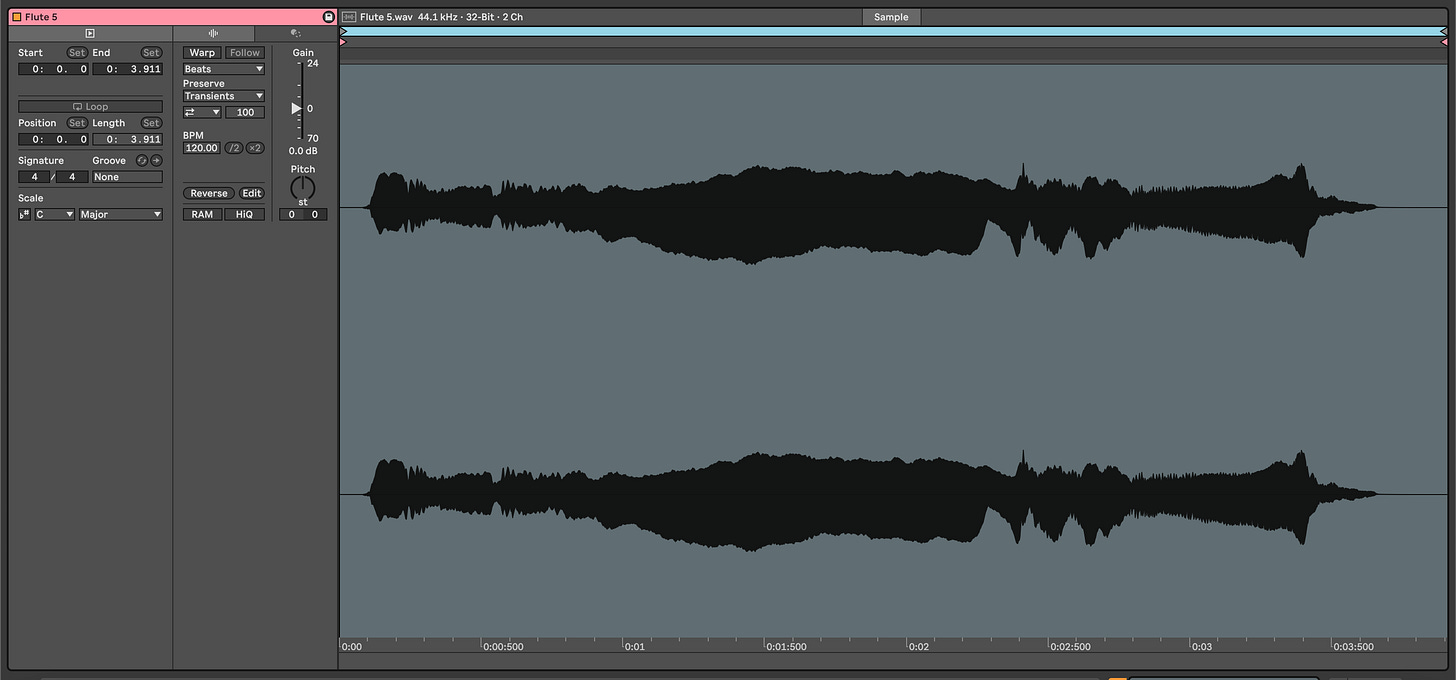Click the halve tempo /2 button
Viewport: 1456px width, 680px height.
pos(234,148)
